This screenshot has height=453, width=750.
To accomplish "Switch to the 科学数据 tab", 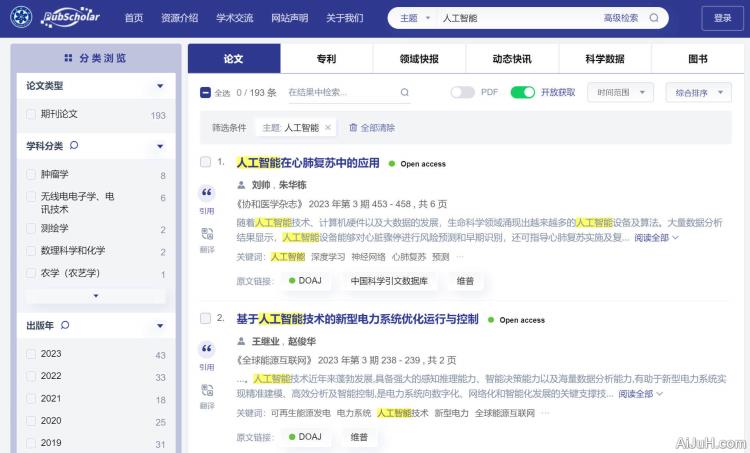I will (x=605, y=59).
